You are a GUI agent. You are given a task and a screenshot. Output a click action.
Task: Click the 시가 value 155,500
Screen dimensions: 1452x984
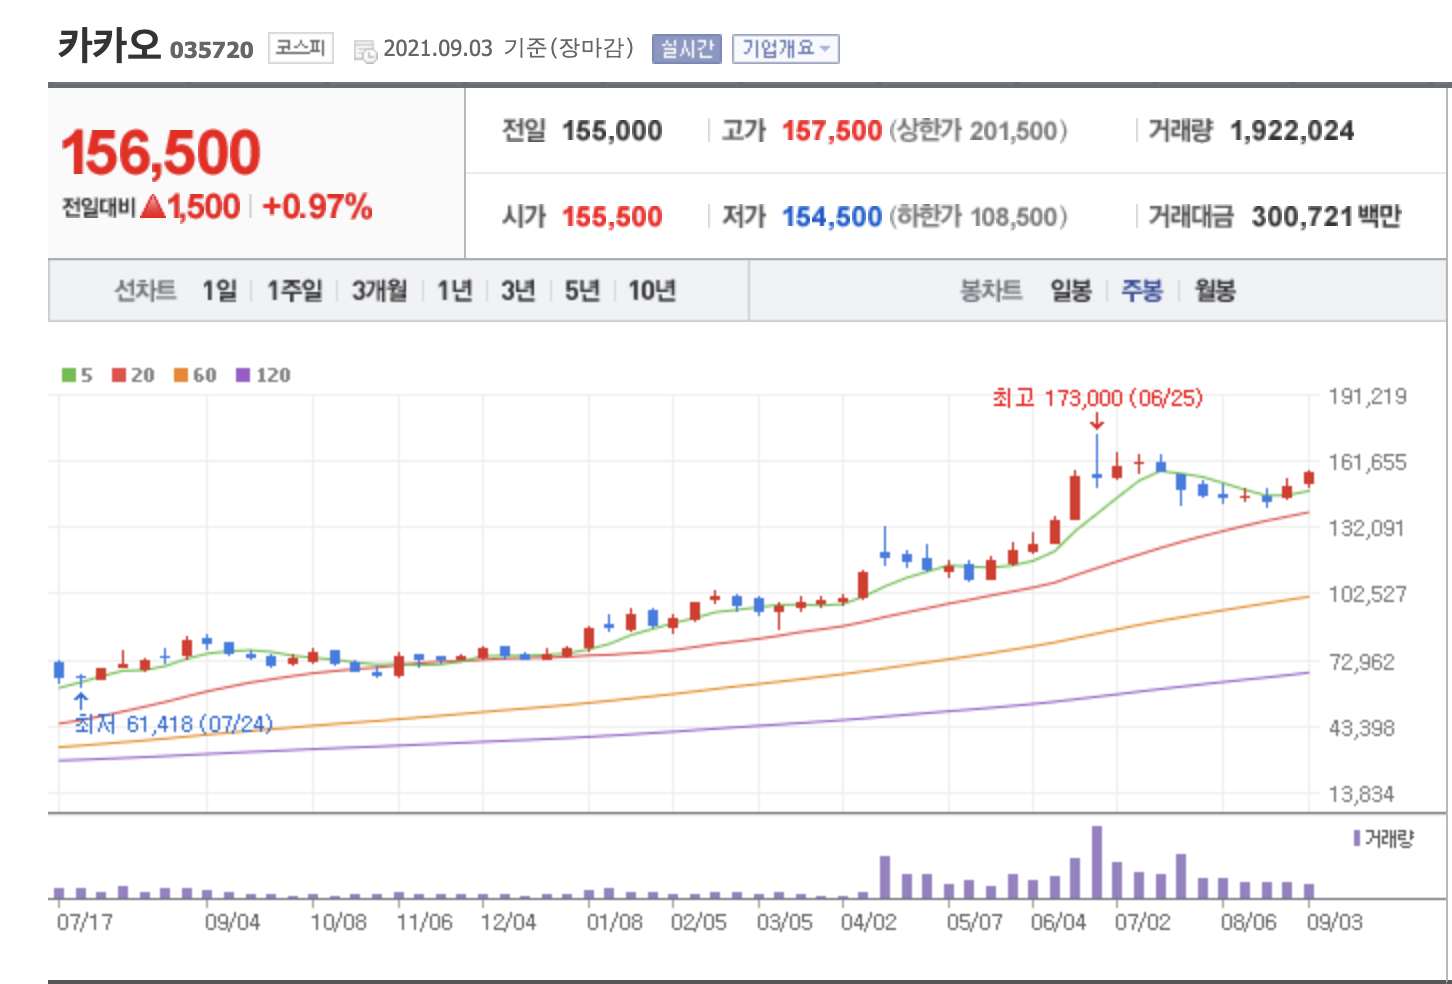tap(612, 217)
